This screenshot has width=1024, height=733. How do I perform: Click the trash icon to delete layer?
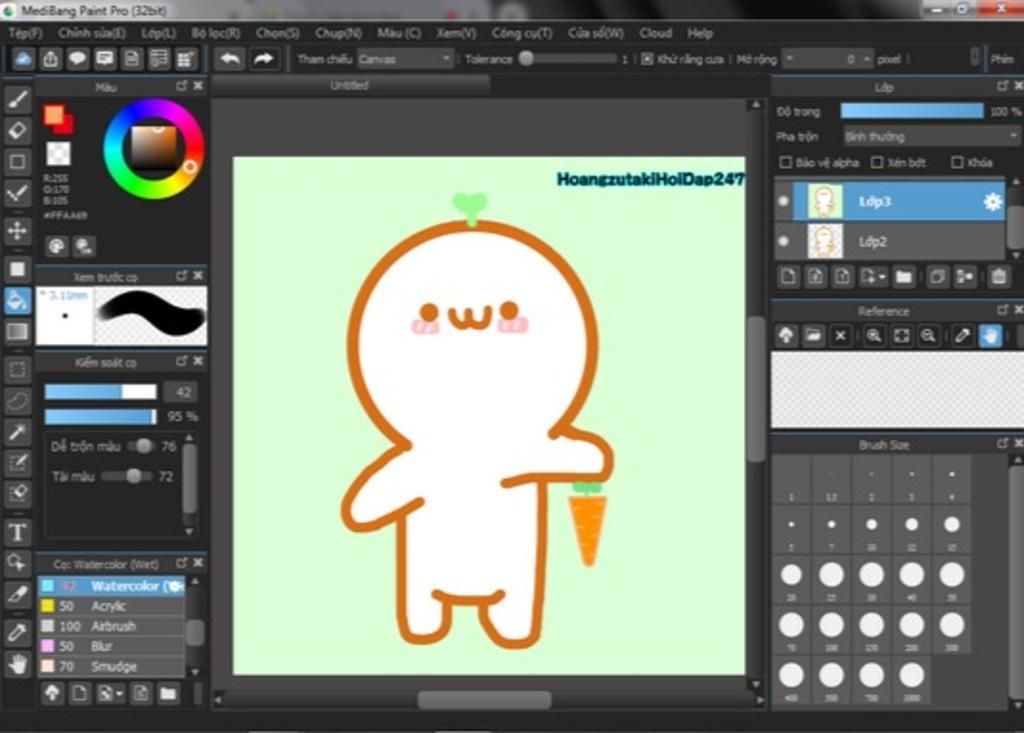click(999, 277)
